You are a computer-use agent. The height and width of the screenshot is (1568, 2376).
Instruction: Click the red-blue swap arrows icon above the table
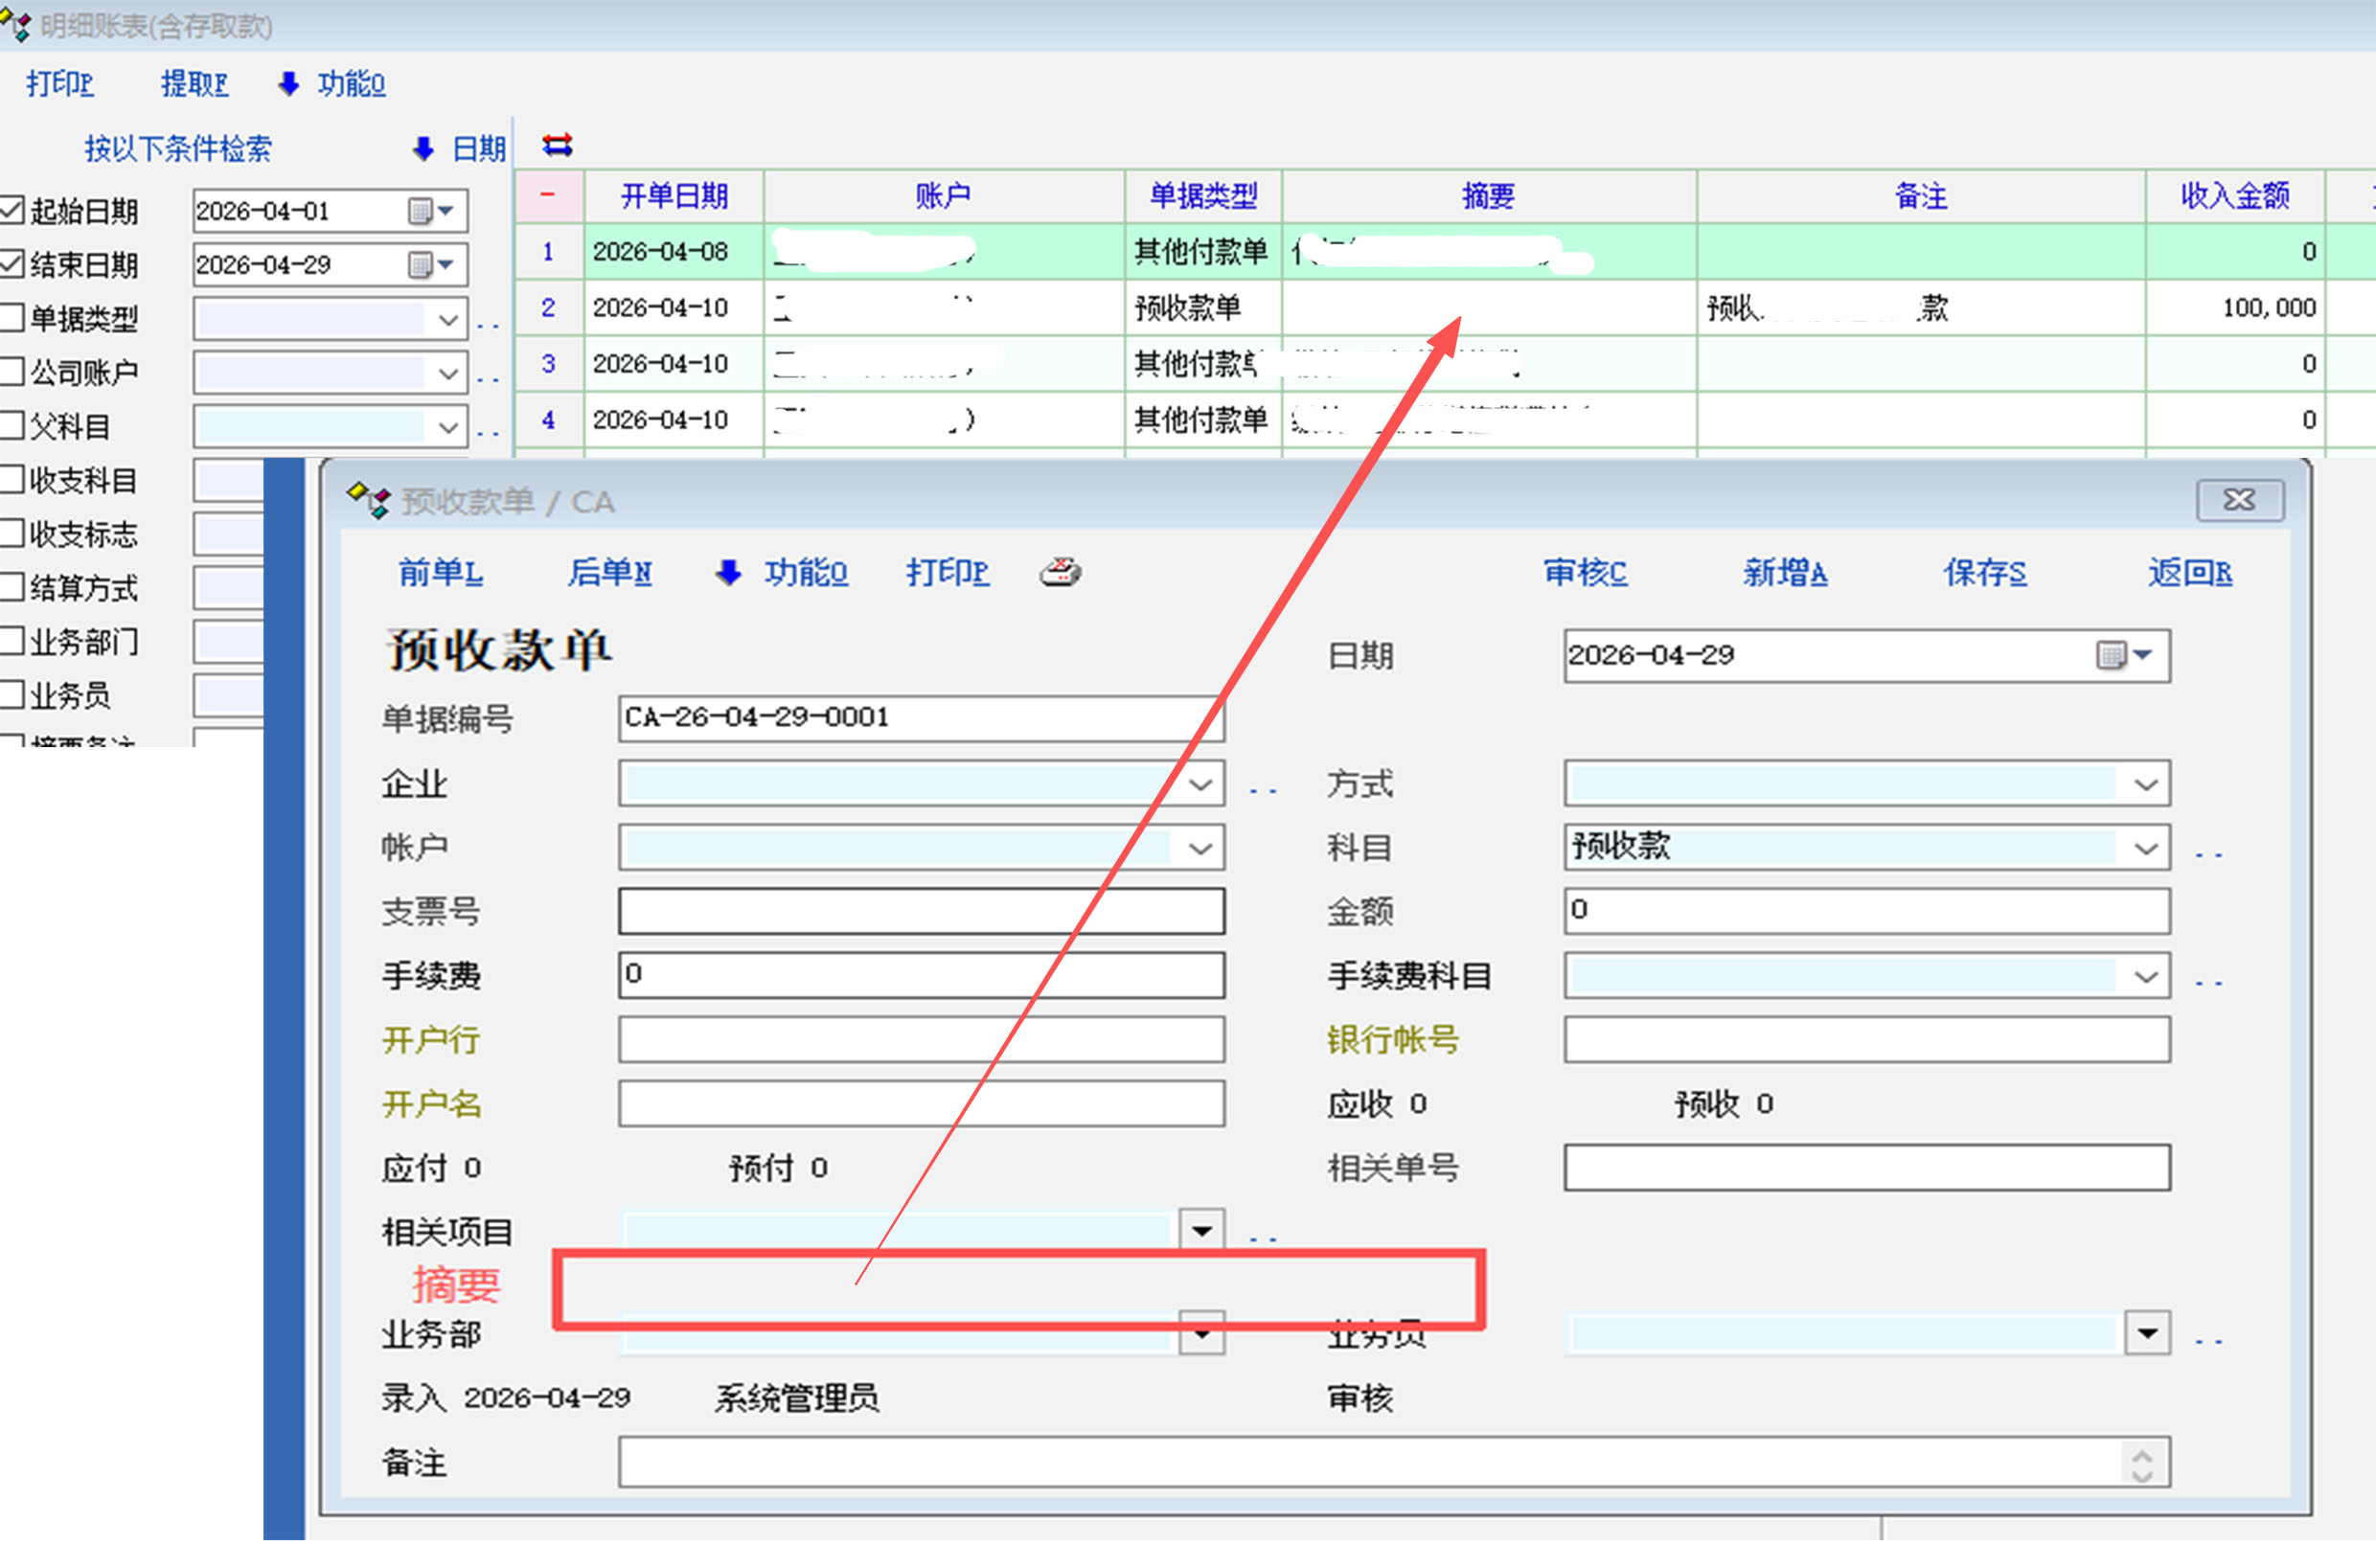point(557,146)
